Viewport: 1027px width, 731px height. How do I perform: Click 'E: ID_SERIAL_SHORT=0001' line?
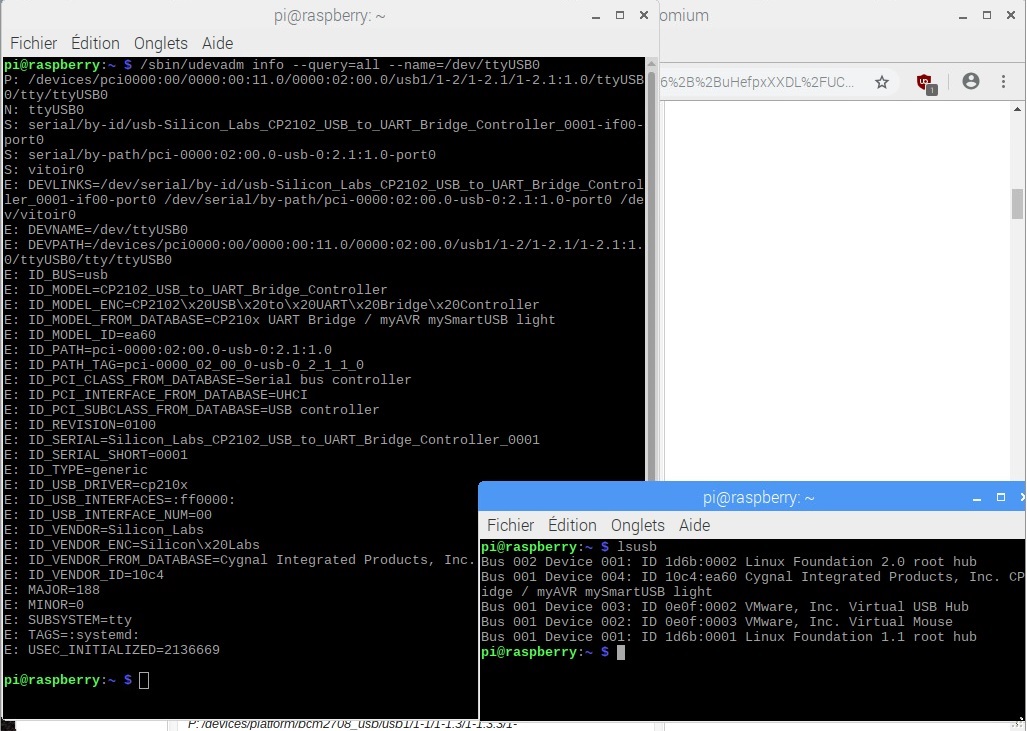pyautogui.click(x=96, y=455)
